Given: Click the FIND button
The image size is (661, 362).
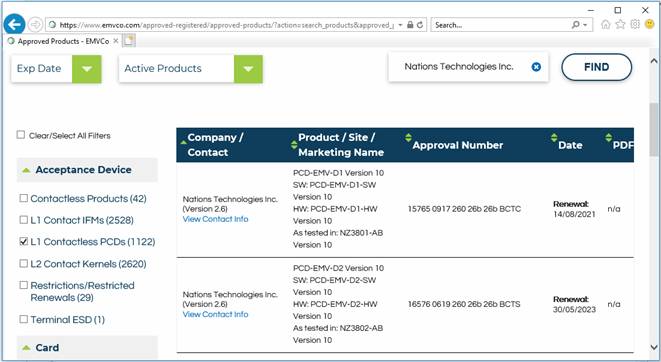Looking at the screenshot, I should 597,67.
